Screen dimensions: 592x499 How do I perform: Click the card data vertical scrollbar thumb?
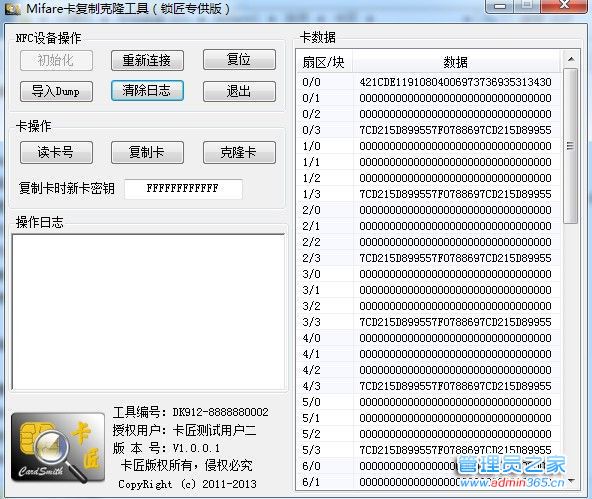click(x=570, y=146)
